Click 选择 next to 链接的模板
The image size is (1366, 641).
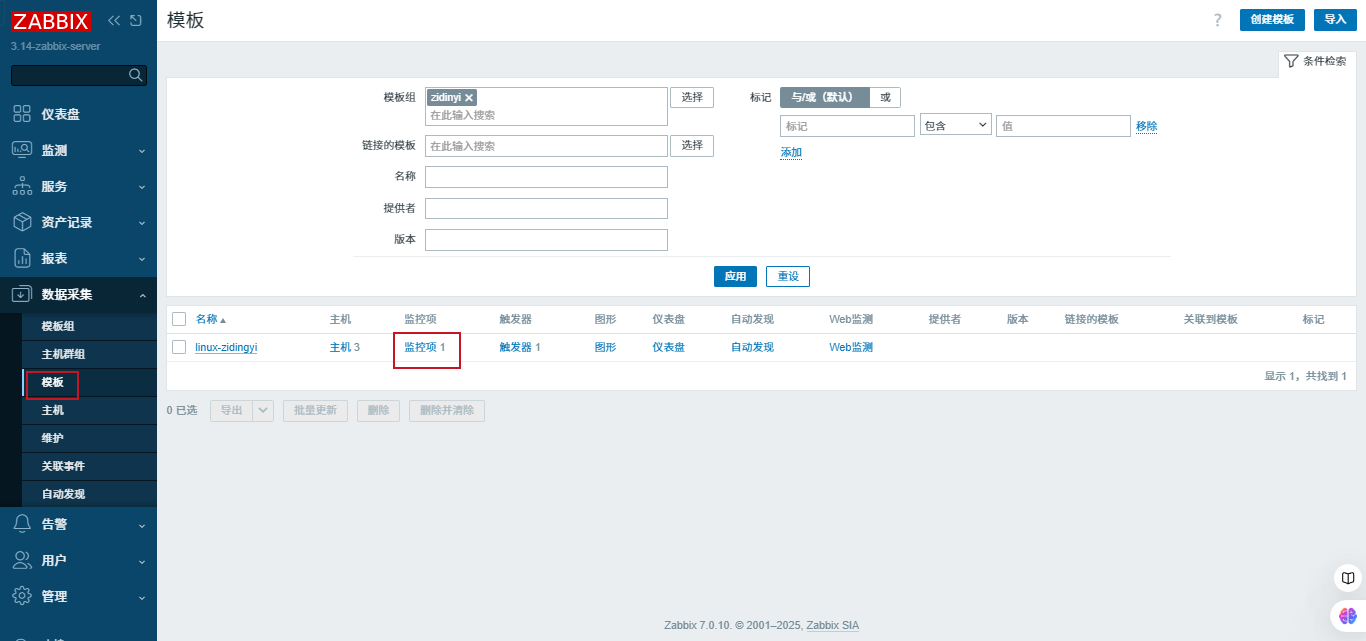coord(692,146)
